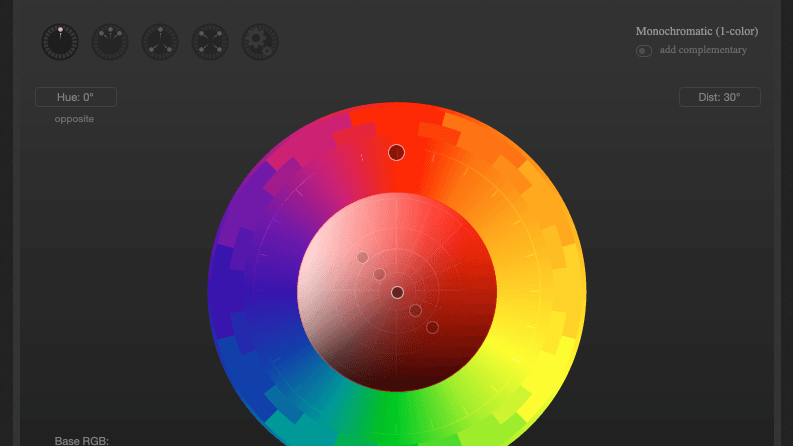The width and height of the screenshot is (793, 446).
Task: Select the Monochromatic one-color scheme icon
Action: coord(60,42)
